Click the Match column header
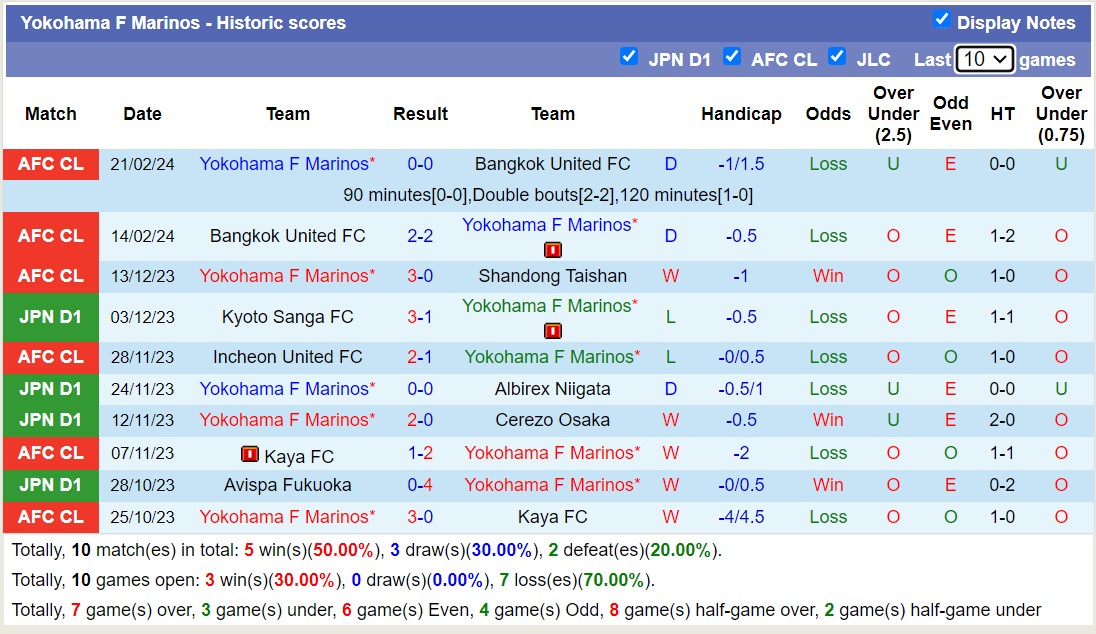 click(x=50, y=114)
